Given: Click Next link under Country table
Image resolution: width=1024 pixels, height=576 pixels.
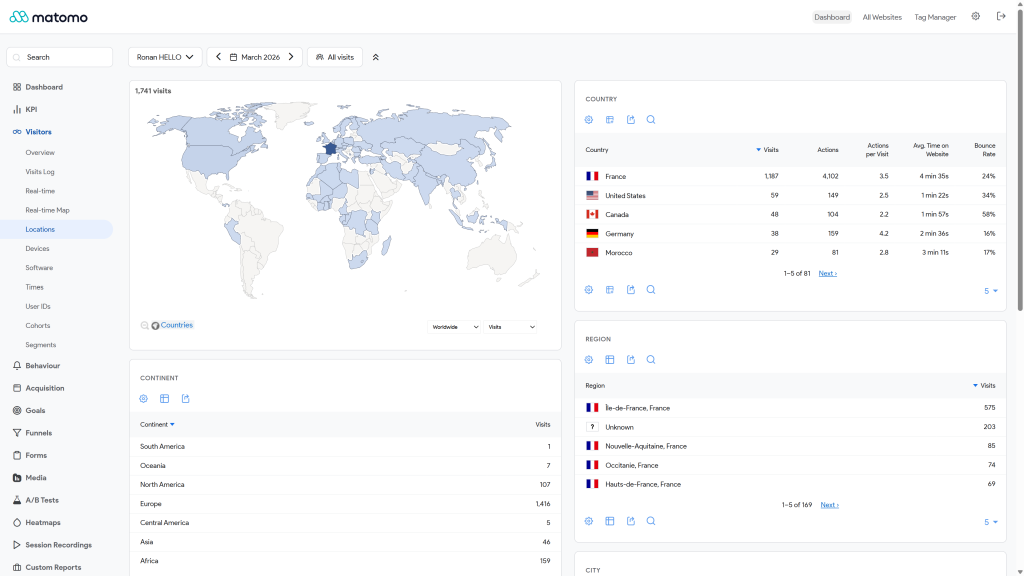Looking at the screenshot, I should pyautogui.click(x=827, y=274).
